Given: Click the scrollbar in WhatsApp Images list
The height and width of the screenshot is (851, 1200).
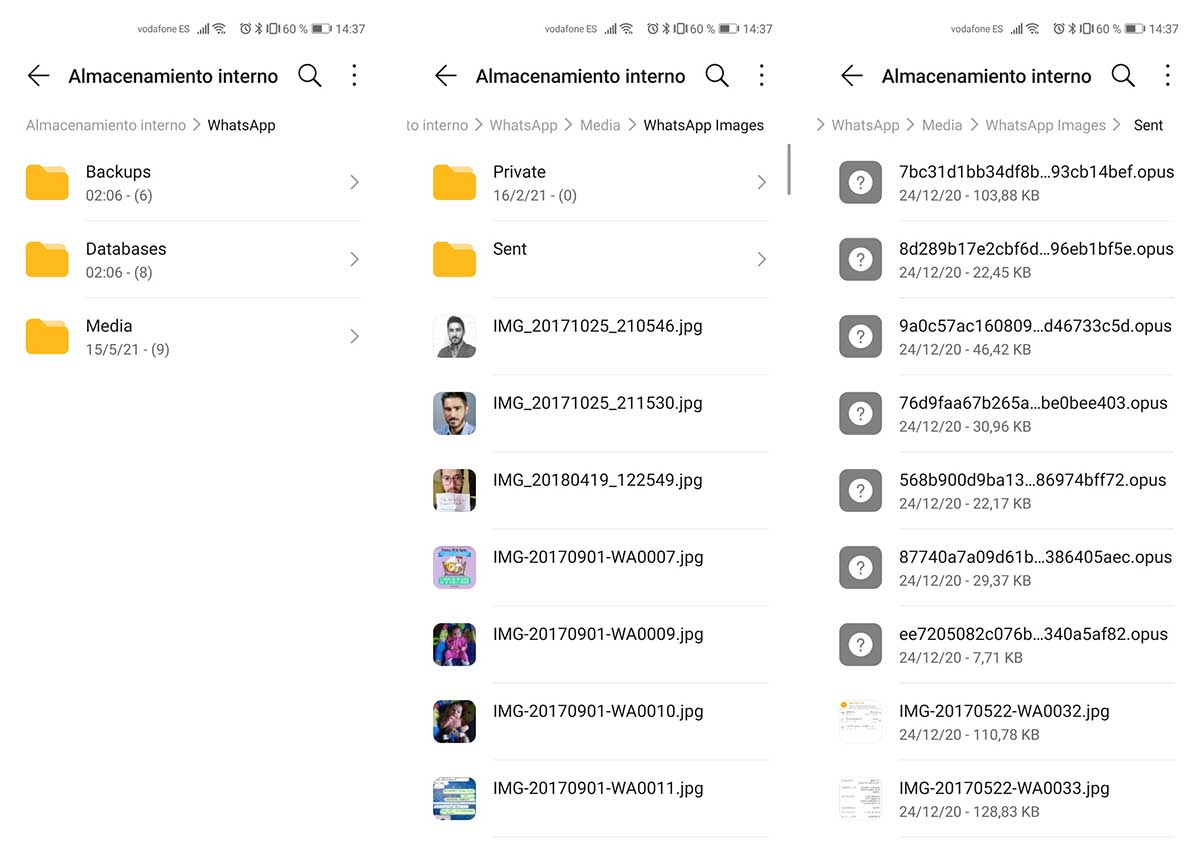Looking at the screenshot, I should 789,169.
